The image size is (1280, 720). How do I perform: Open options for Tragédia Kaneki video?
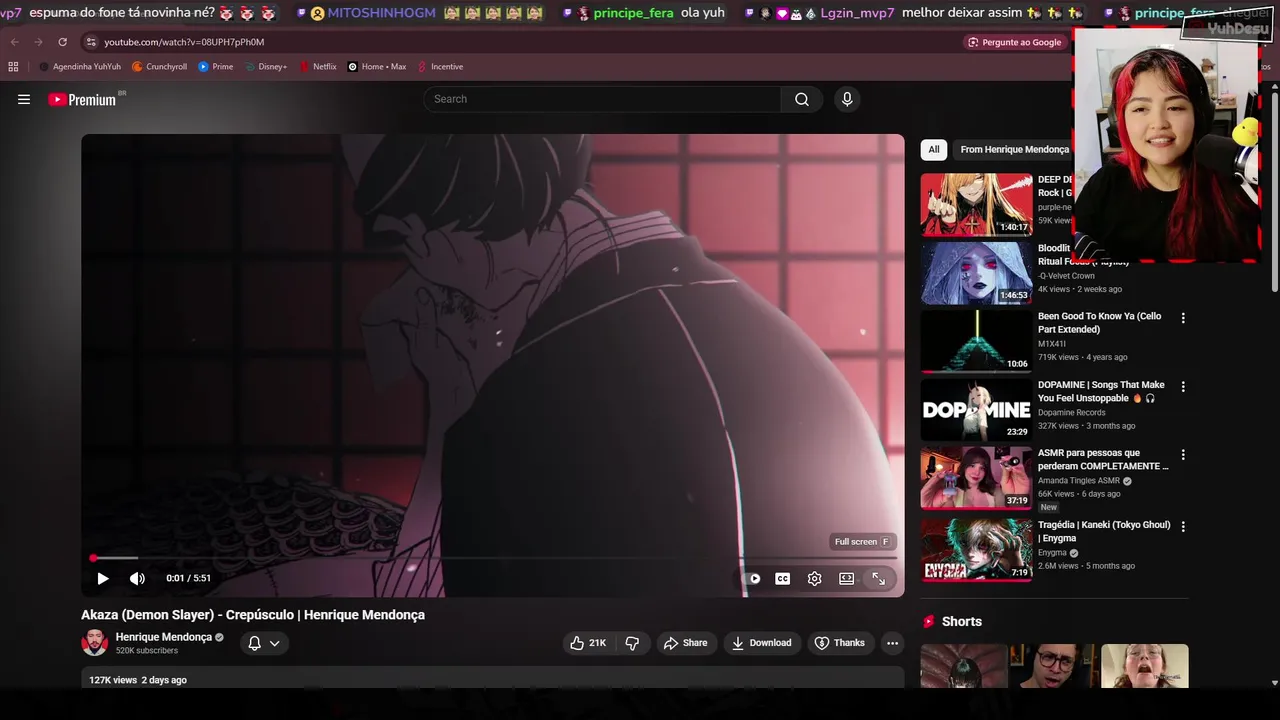pyautogui.click(x=1183, y=526)
